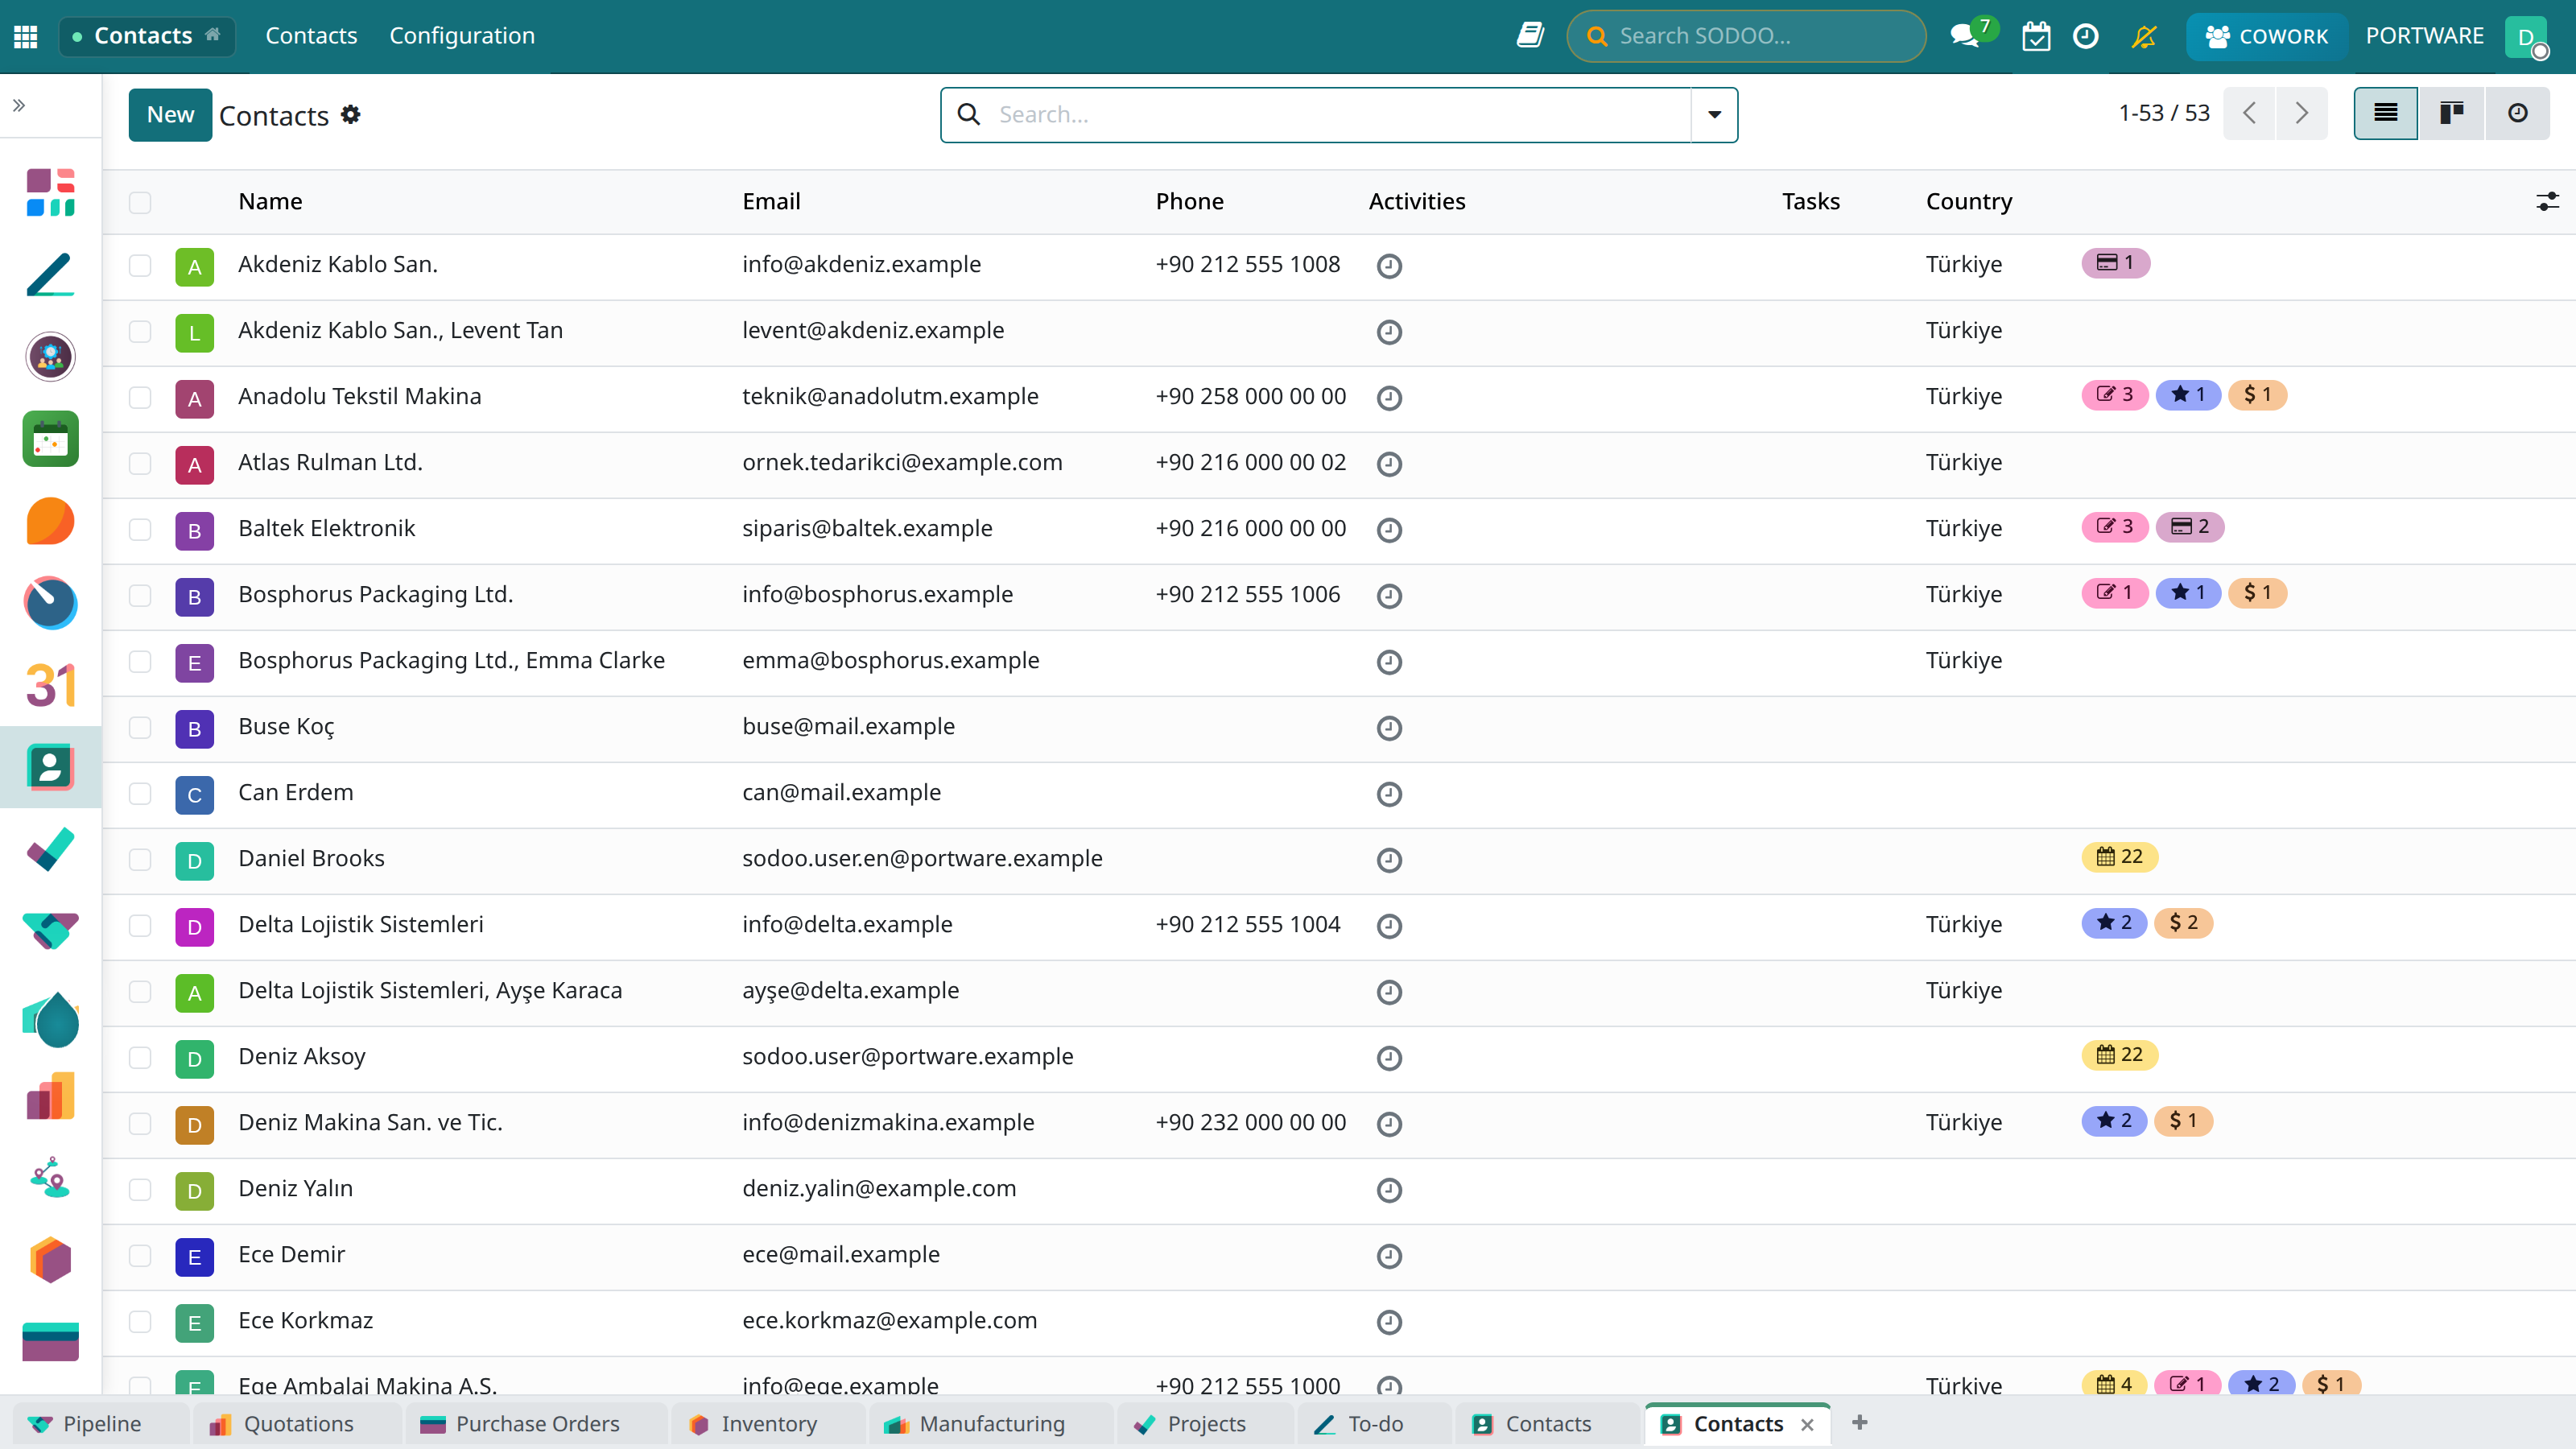2576x1449 pixels.
Task: Click the COWORK button
Action: coord(2266,36)
